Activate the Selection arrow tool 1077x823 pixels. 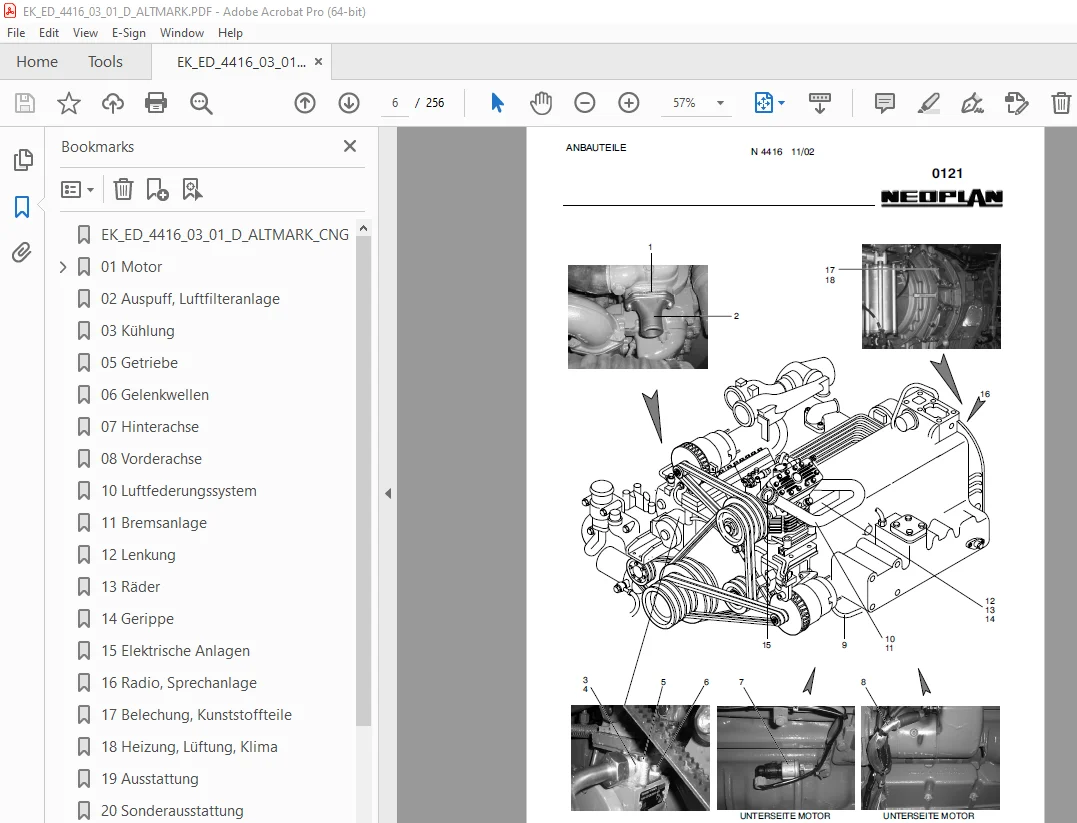(x=497, y=103)
